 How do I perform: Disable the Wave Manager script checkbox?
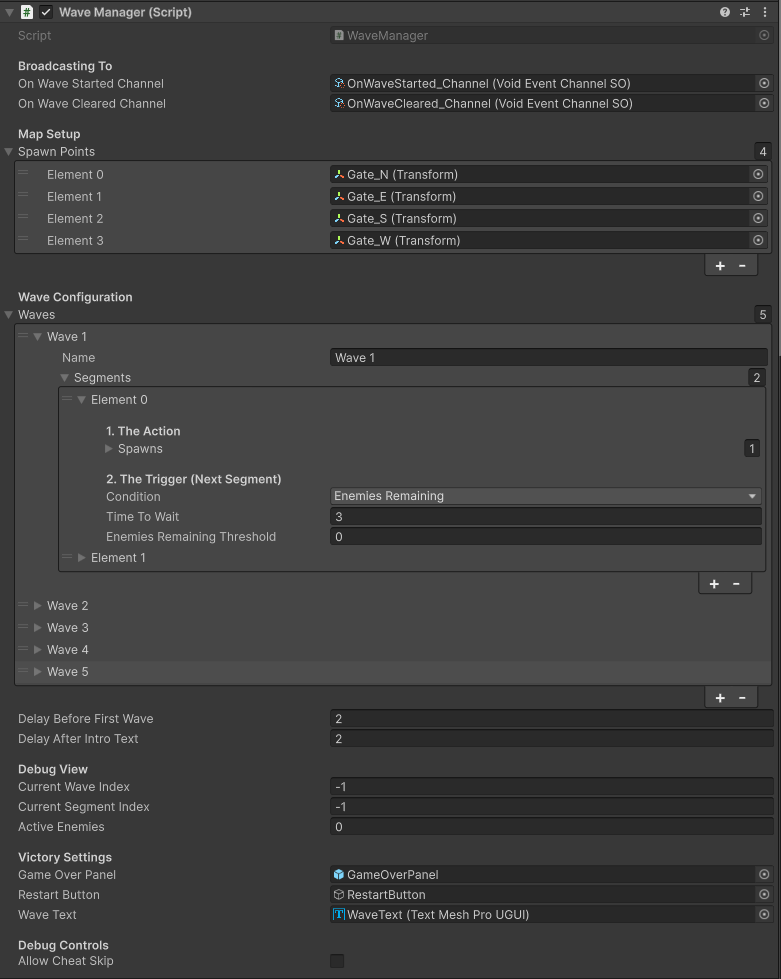[x=46, y=12]
